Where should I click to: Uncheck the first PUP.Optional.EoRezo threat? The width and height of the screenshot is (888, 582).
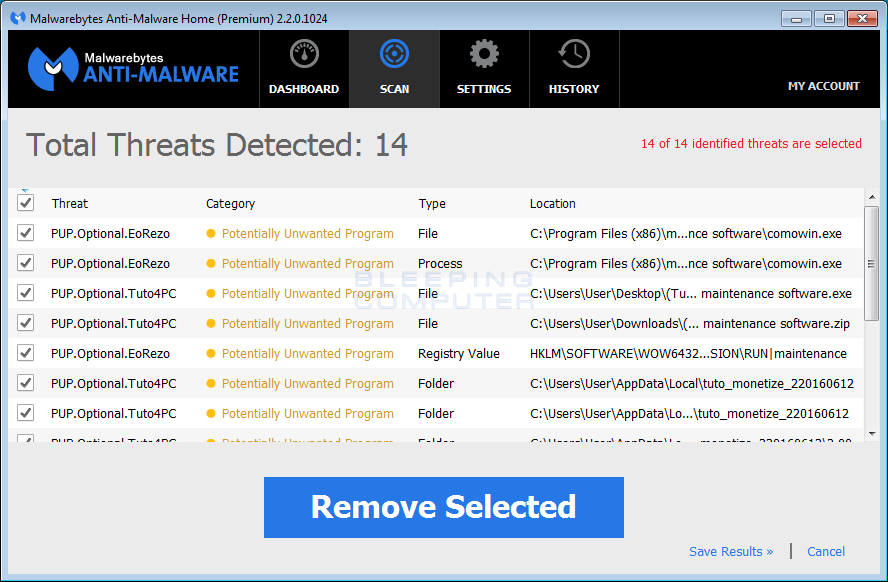[25, 233]
